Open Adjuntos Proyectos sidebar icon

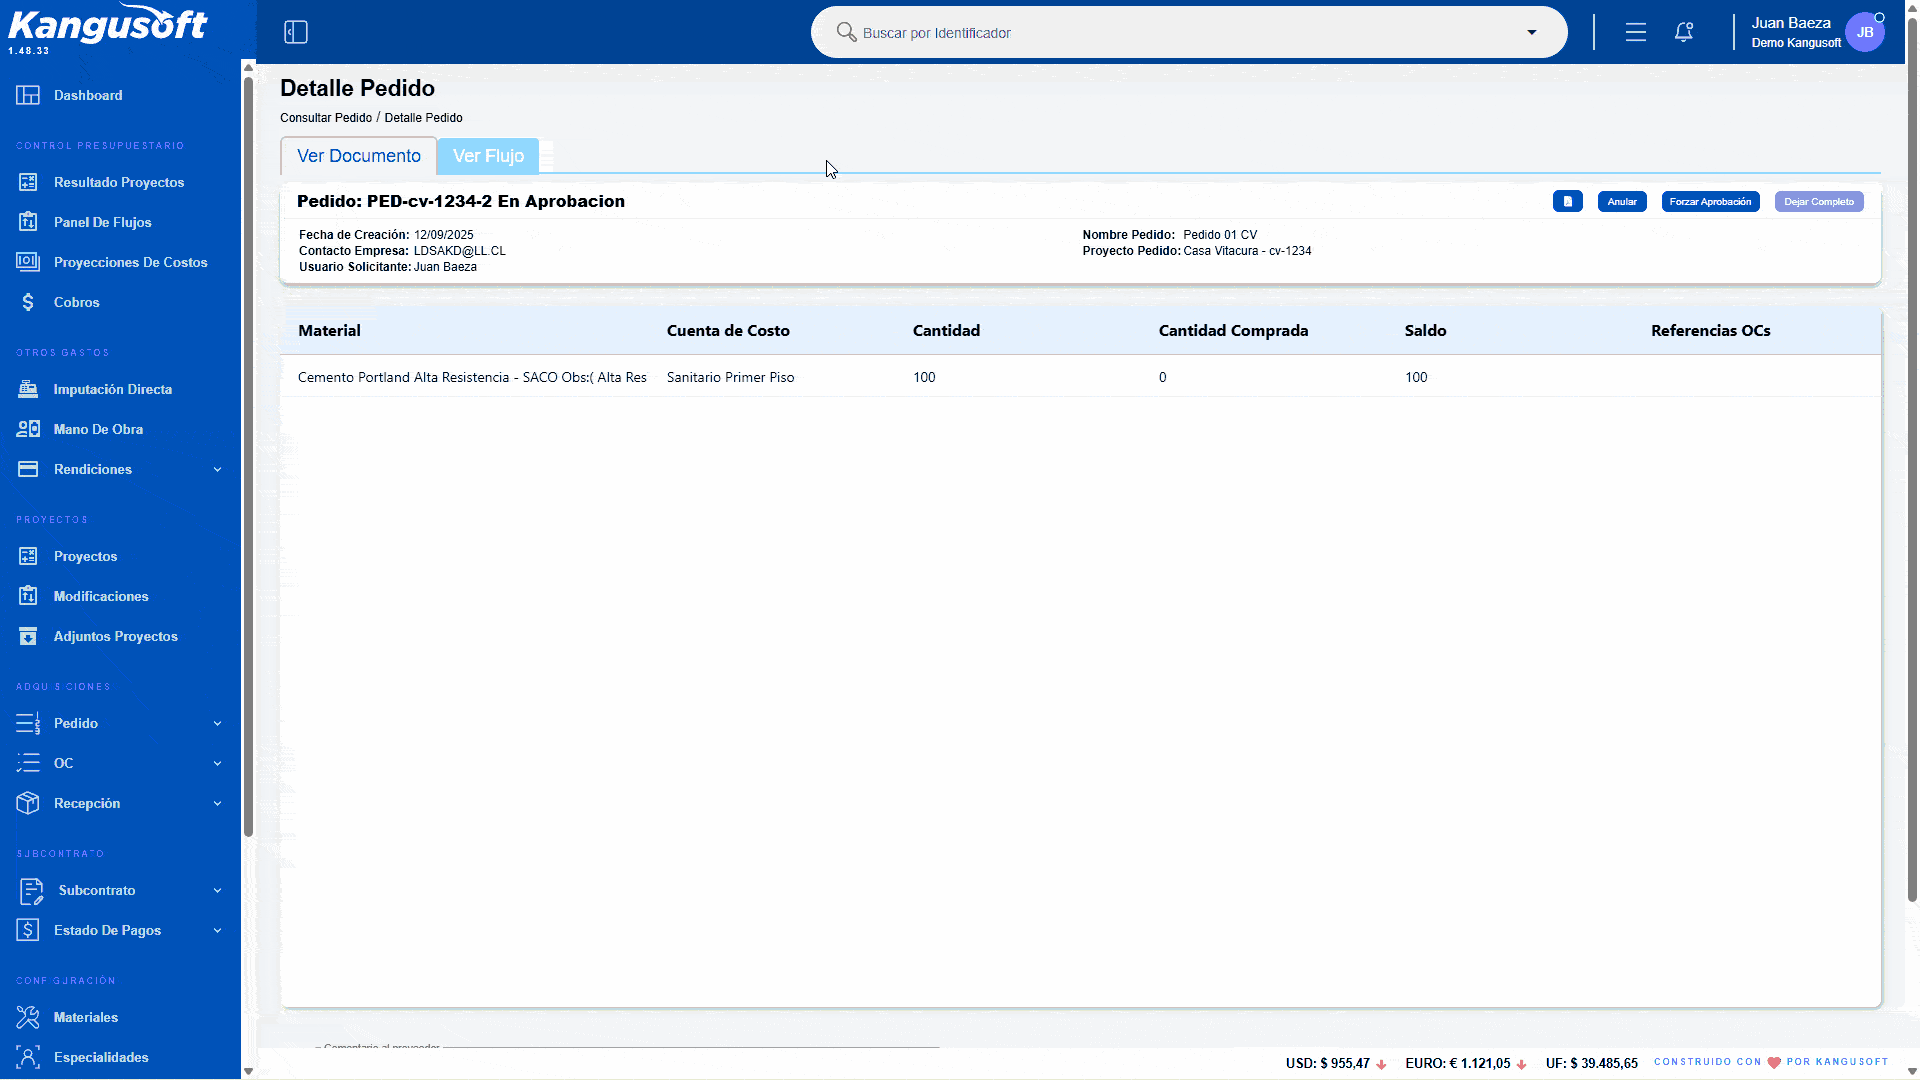click(x=28, y=636)
